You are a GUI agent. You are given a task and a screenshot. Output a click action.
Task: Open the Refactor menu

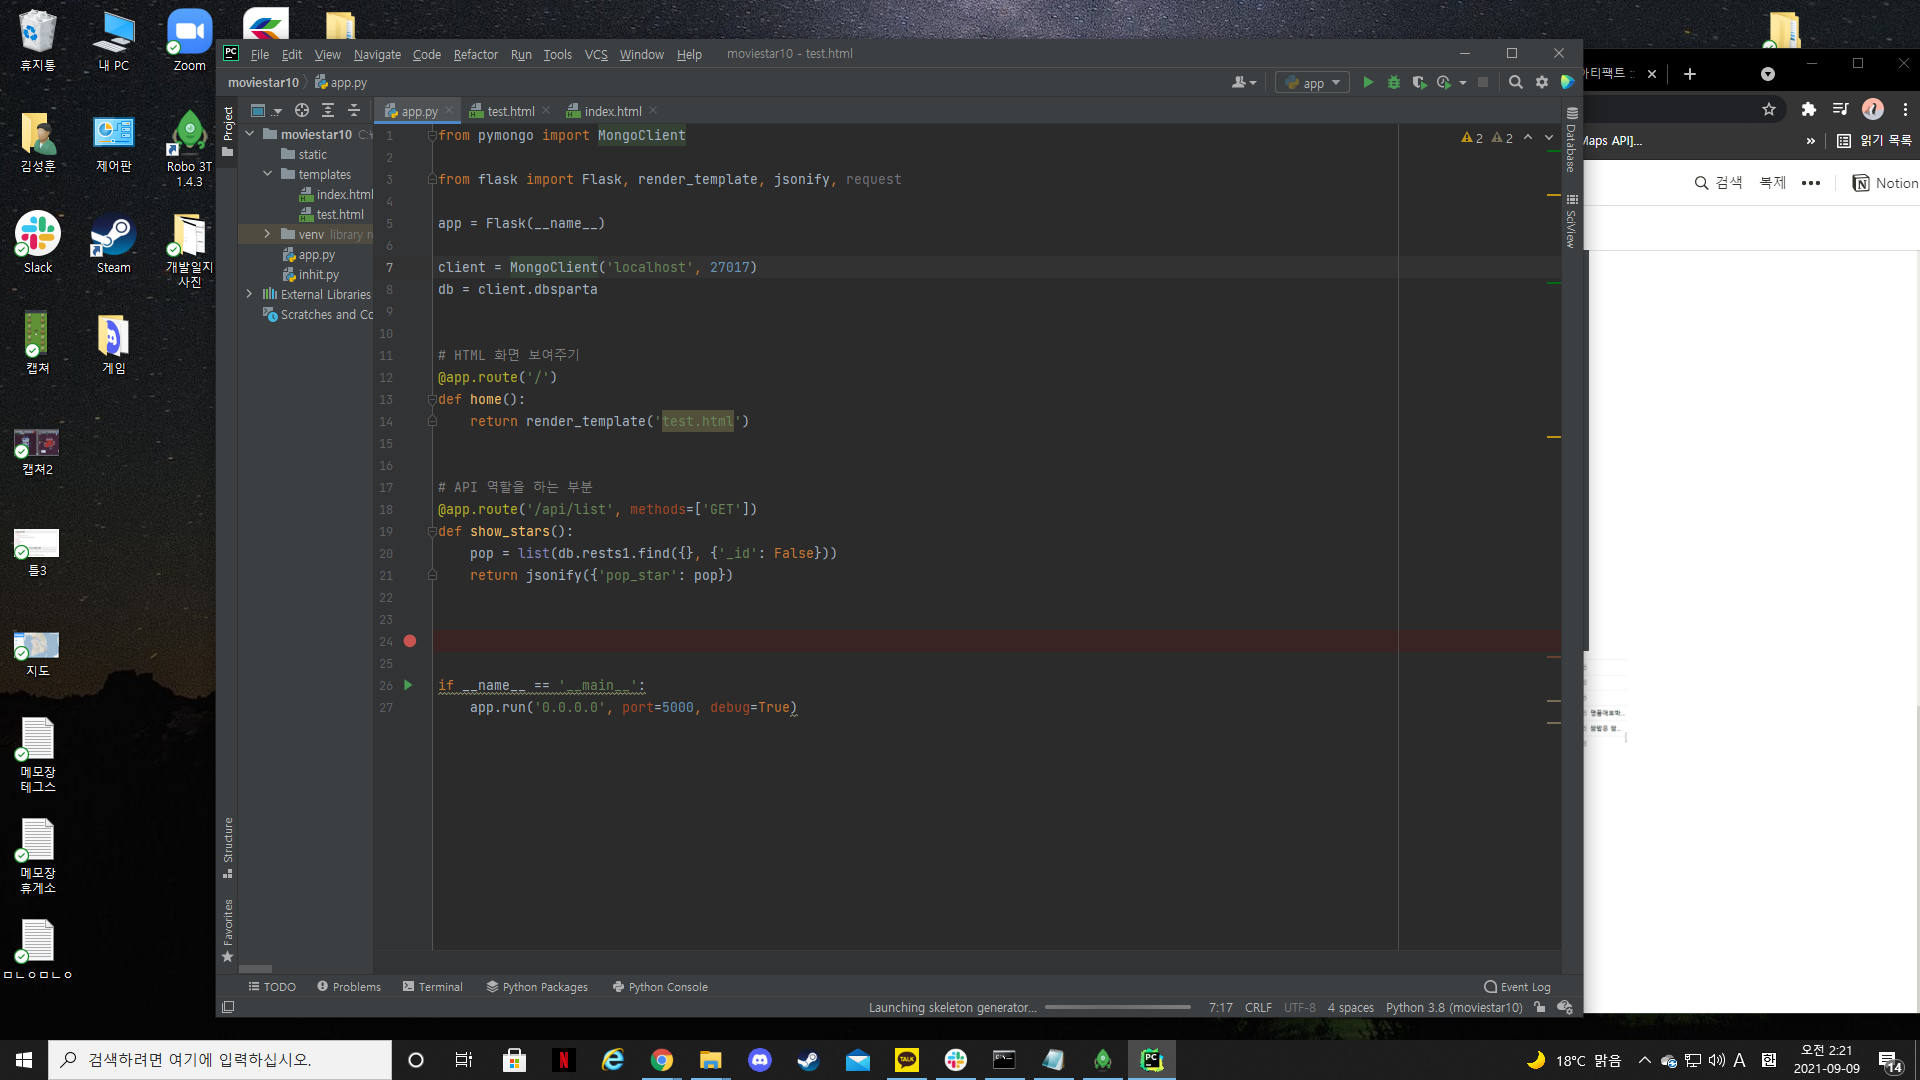click(x=475, y=54)
